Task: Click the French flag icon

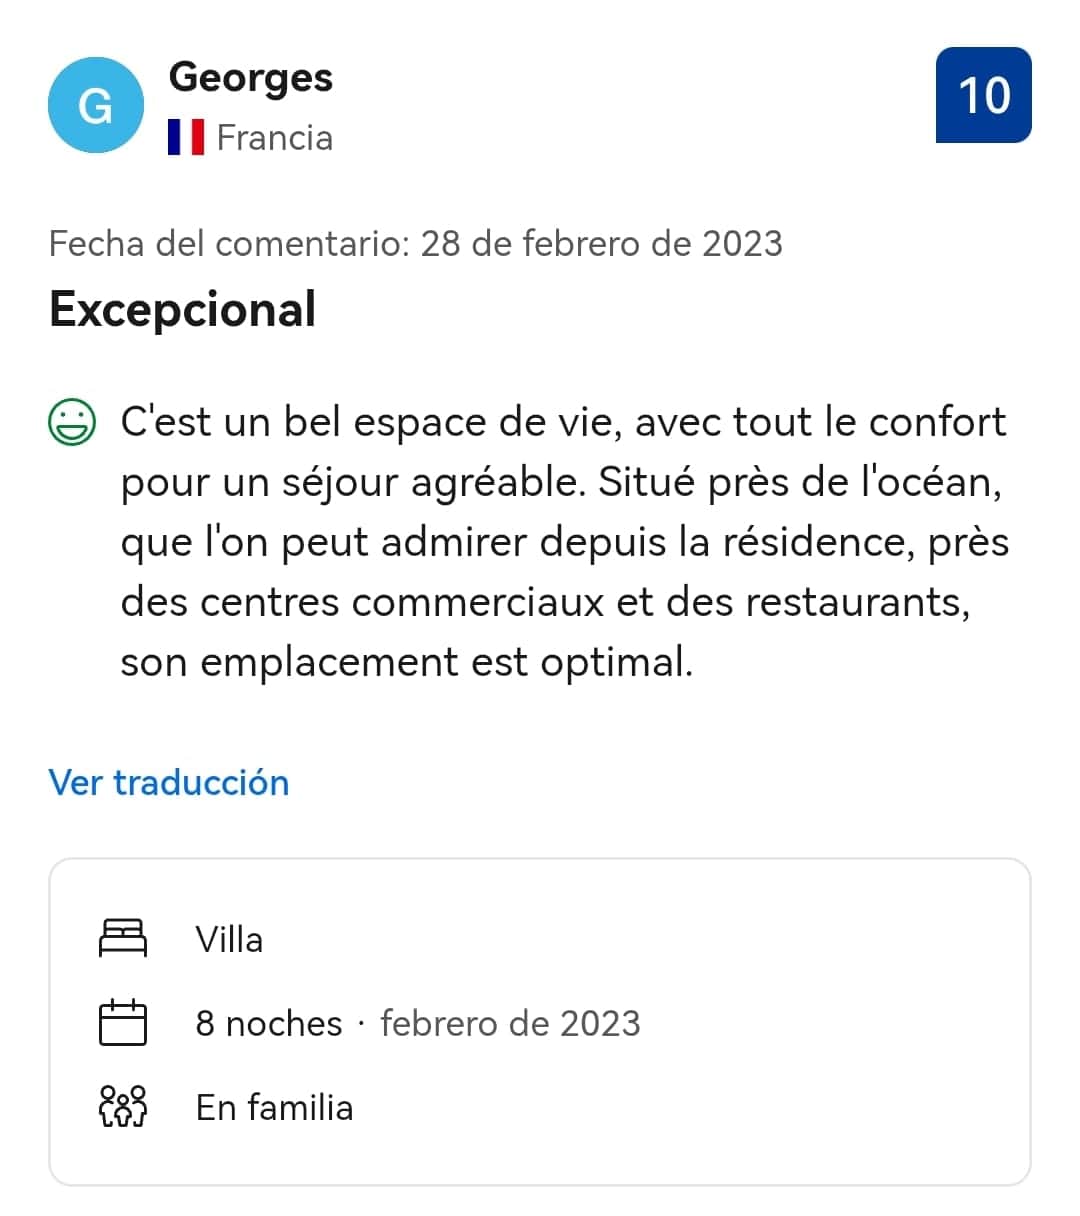Action: click(x=186, y=137)
